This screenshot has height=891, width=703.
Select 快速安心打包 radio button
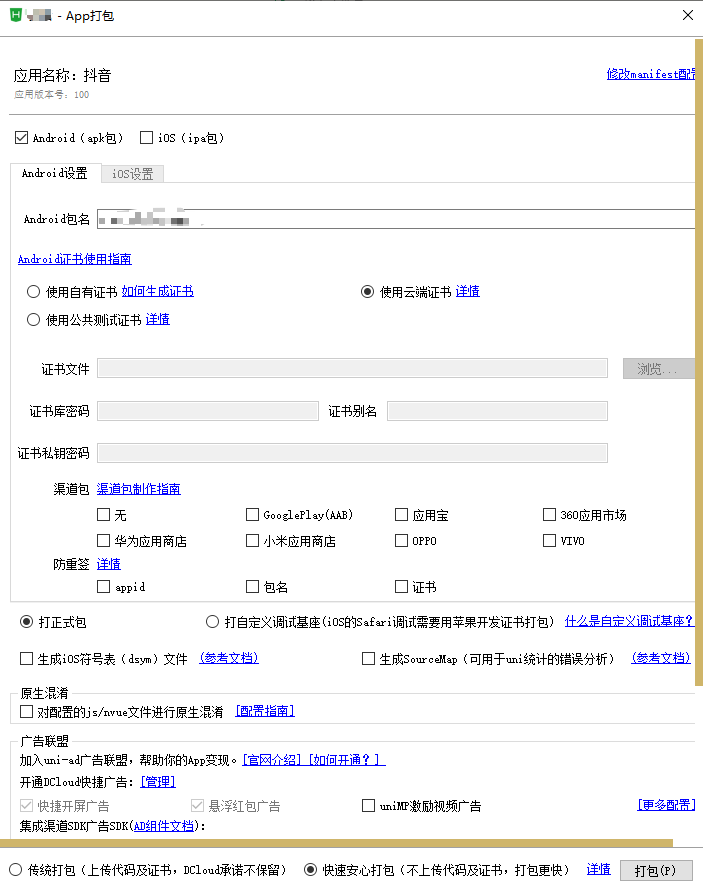coord(310,869)
